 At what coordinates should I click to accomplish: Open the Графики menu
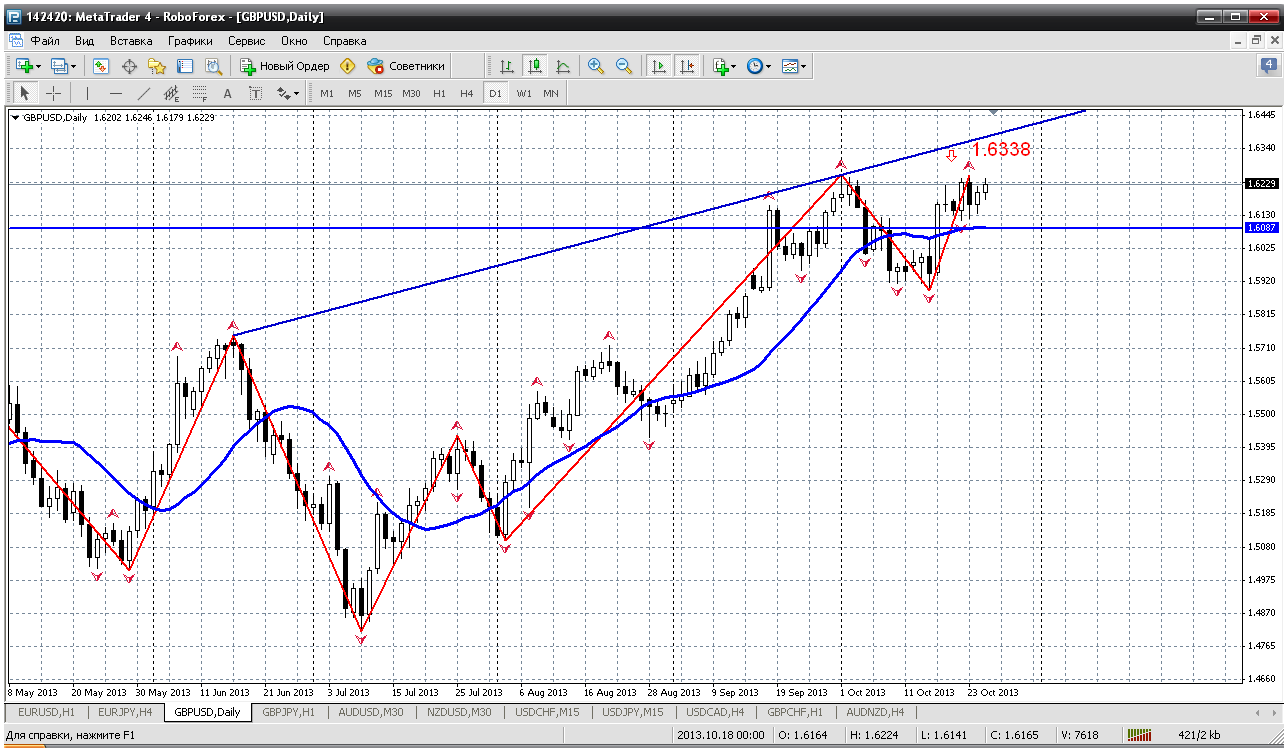190,41
